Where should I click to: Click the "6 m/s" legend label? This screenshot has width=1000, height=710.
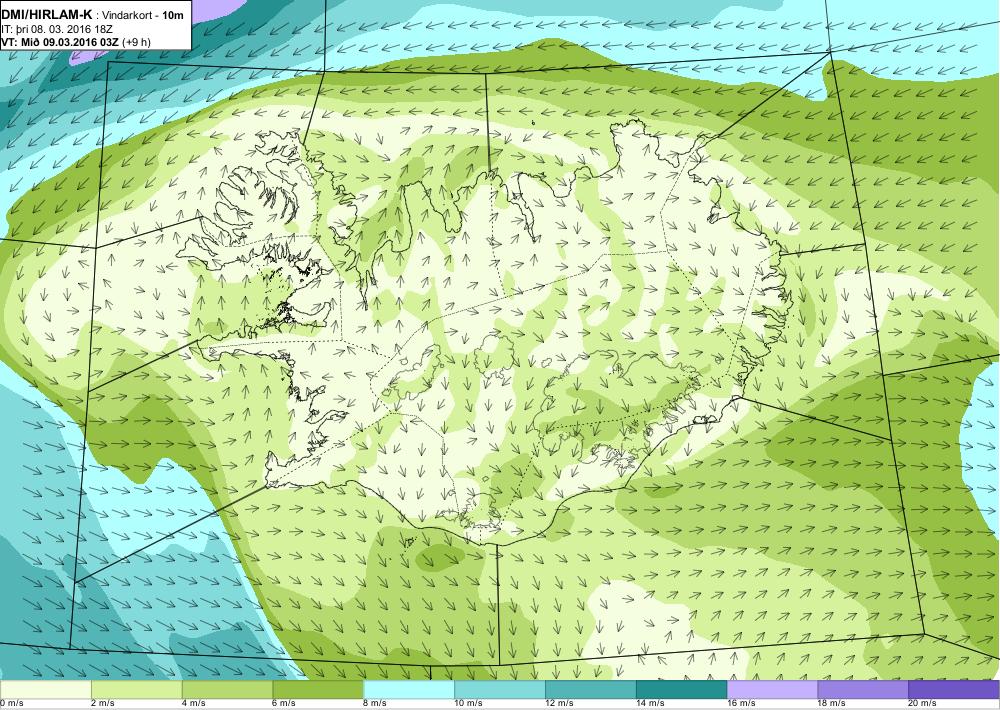(284, 704)
